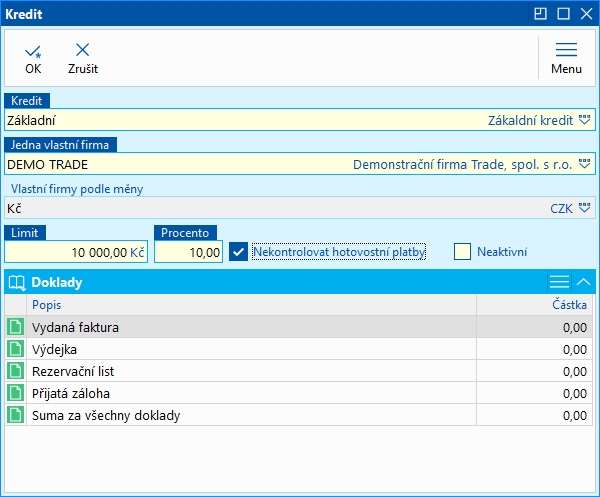Click the document icon beside Přijatá záloha
This screenshot has width=600, height=497.
click(16, 393)
